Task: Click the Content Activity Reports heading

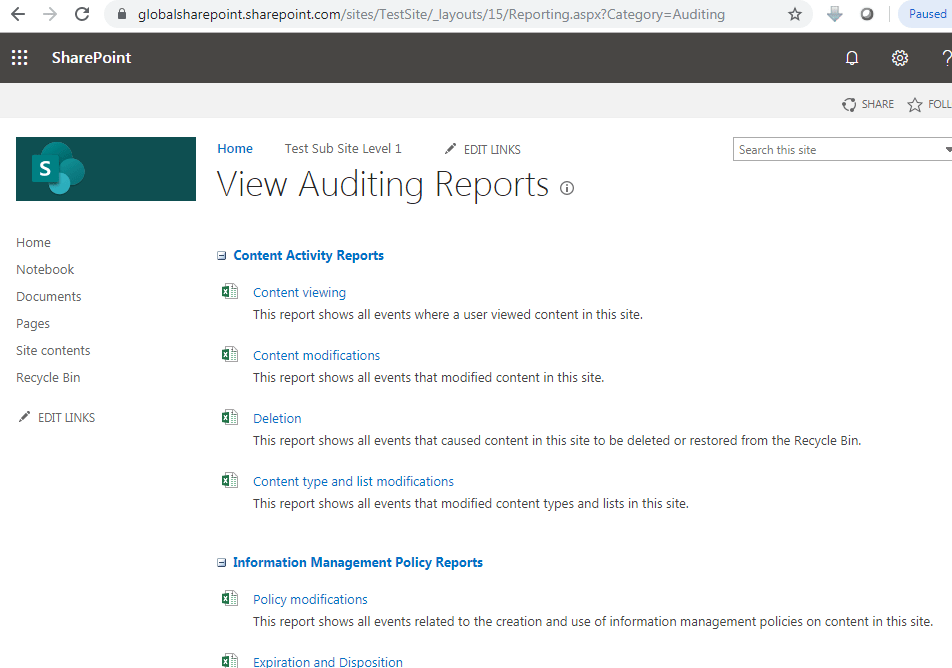Action: (x=308, y=256)
